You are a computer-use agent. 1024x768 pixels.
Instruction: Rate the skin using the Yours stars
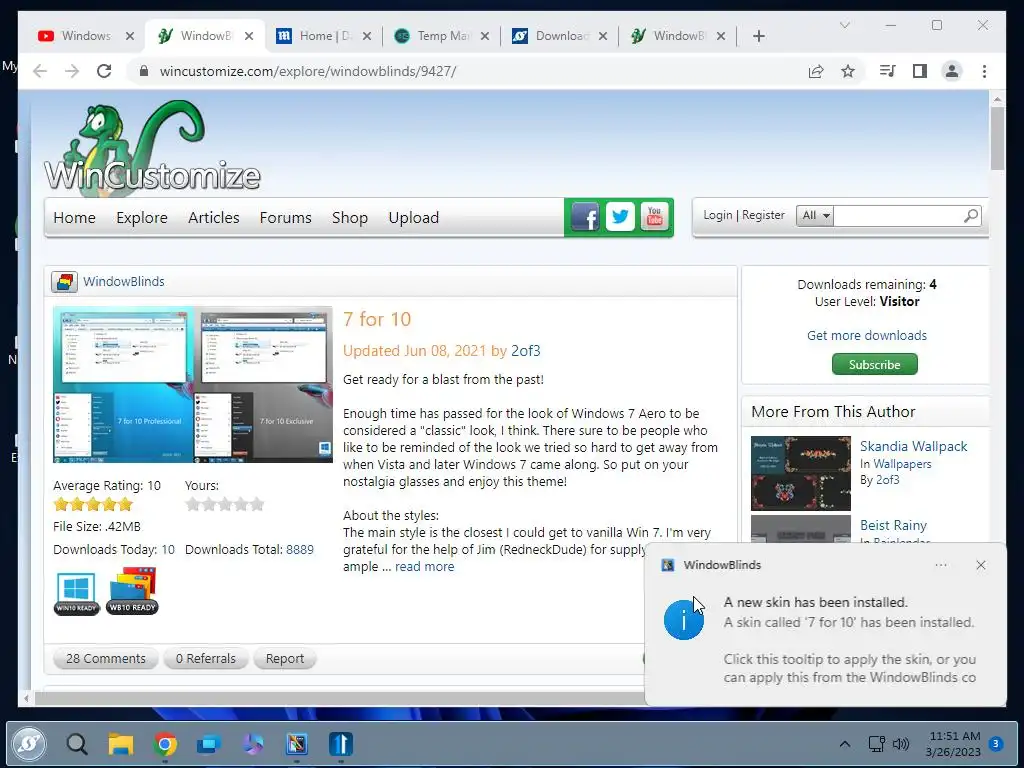point(225,504)
